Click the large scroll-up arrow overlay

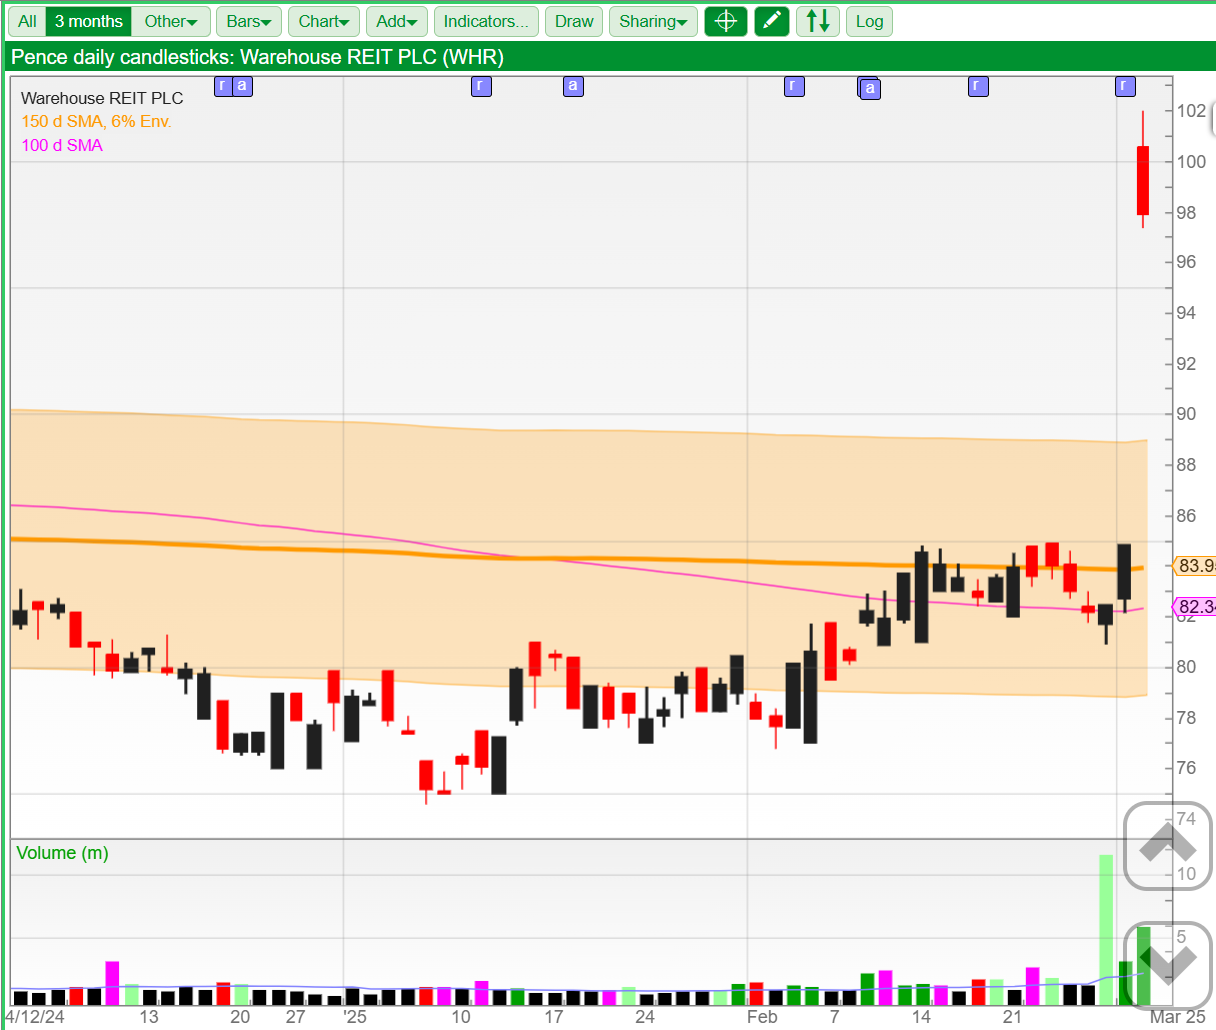tap(1167, 846)
